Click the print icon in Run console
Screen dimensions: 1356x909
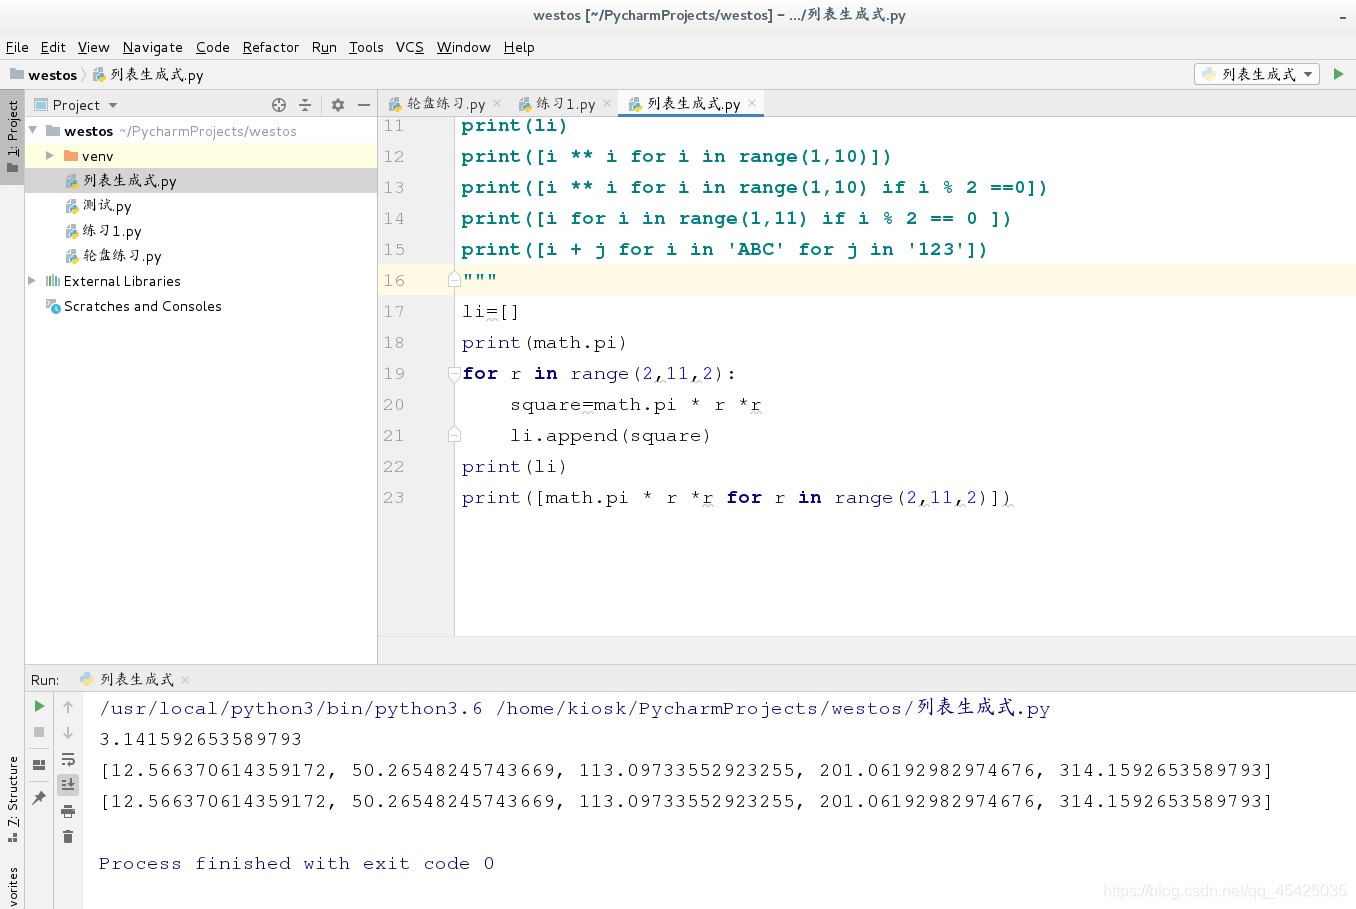tap(68, 811)
